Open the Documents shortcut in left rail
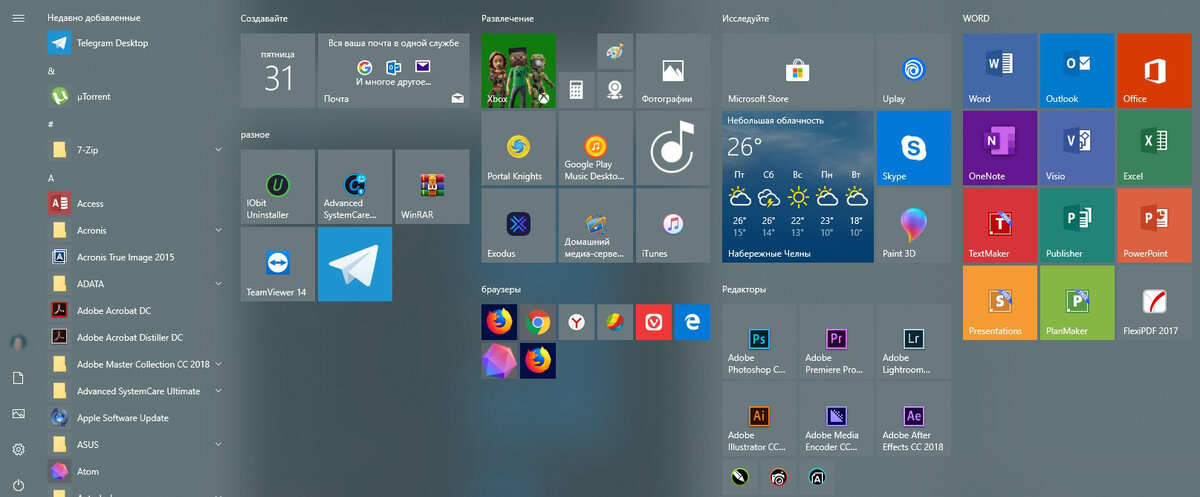 tap(18, 378)
